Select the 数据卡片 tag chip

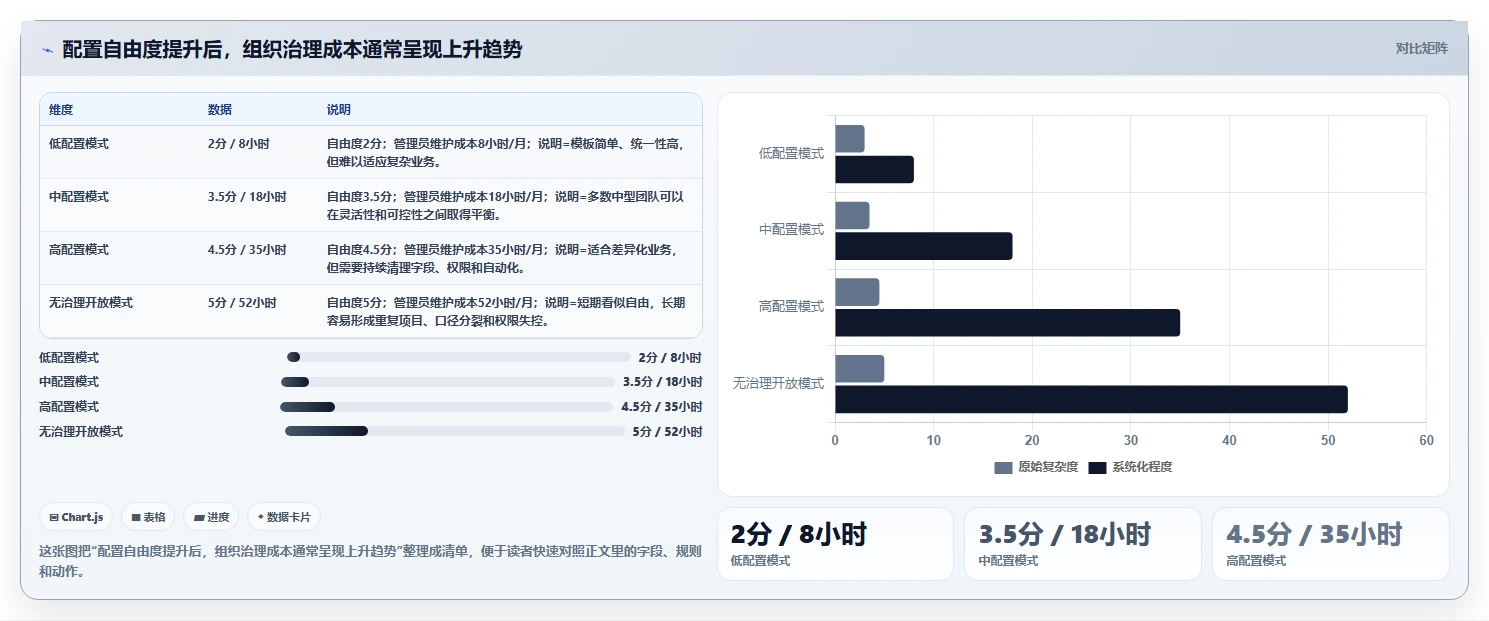coord(284,517)
